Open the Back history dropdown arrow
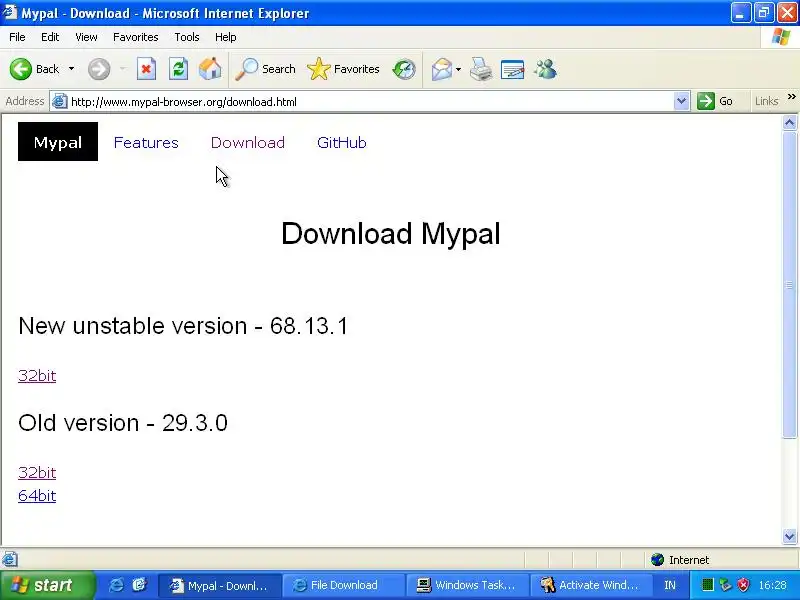The image size is (800, 600). click(71, 69)
